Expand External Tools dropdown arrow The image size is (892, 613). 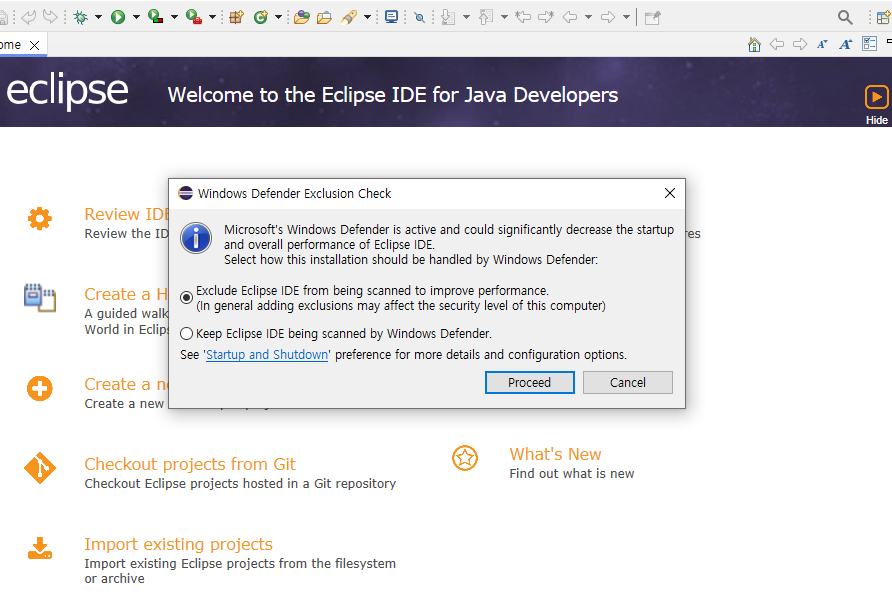212,17
